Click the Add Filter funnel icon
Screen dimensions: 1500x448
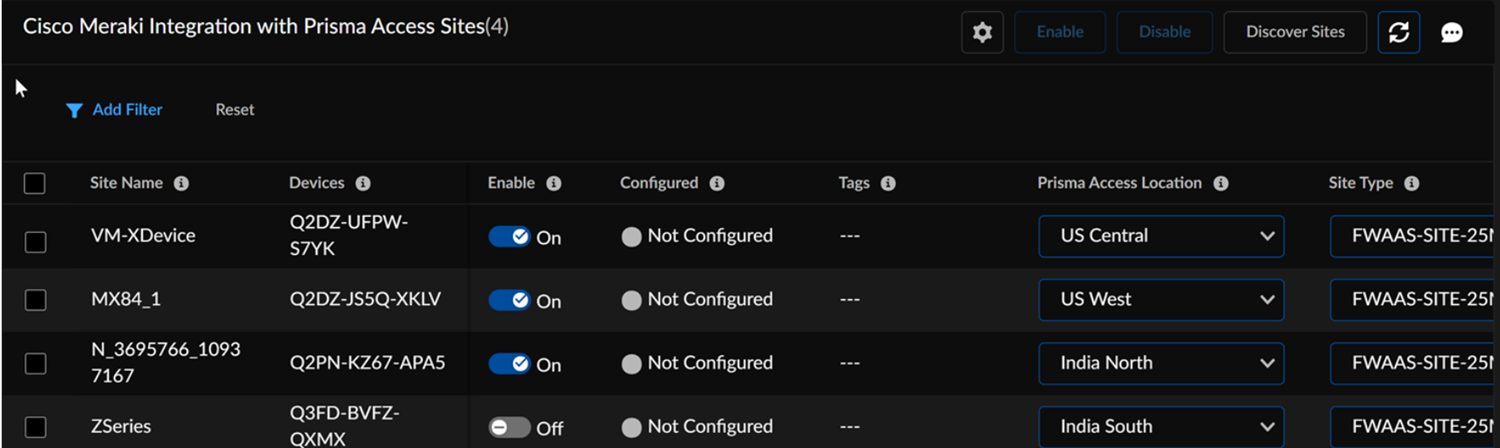pos(74,110)
